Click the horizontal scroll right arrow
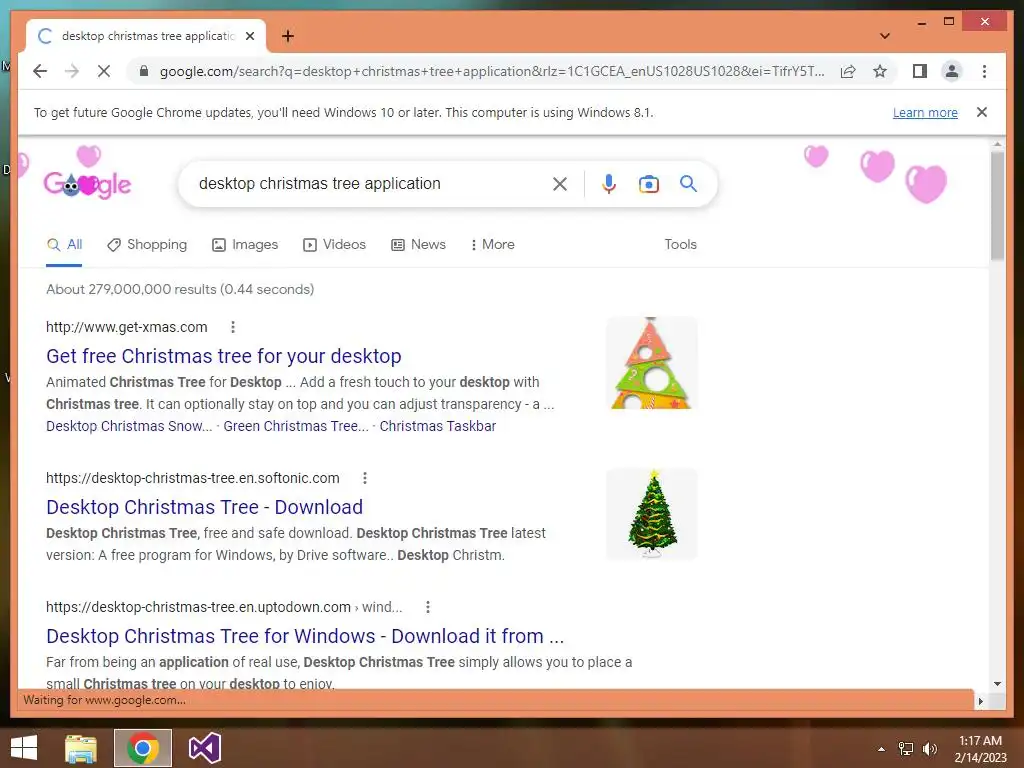Screen dimensions: 1024x768 [980, 701]
